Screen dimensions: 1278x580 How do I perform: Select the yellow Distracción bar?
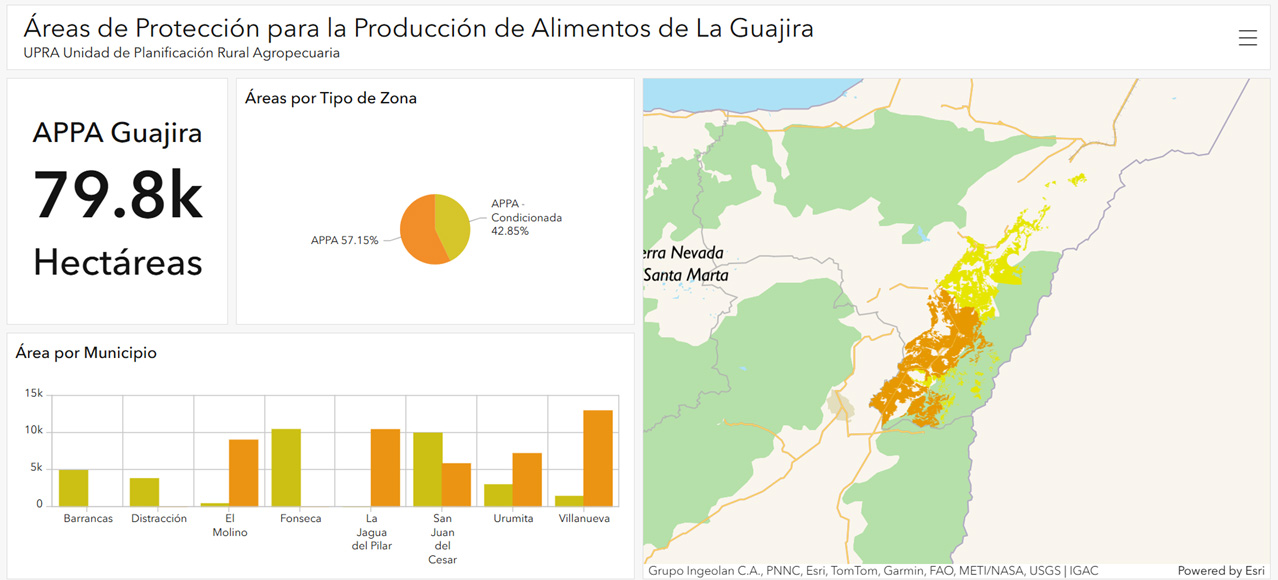tap(144, 491)
